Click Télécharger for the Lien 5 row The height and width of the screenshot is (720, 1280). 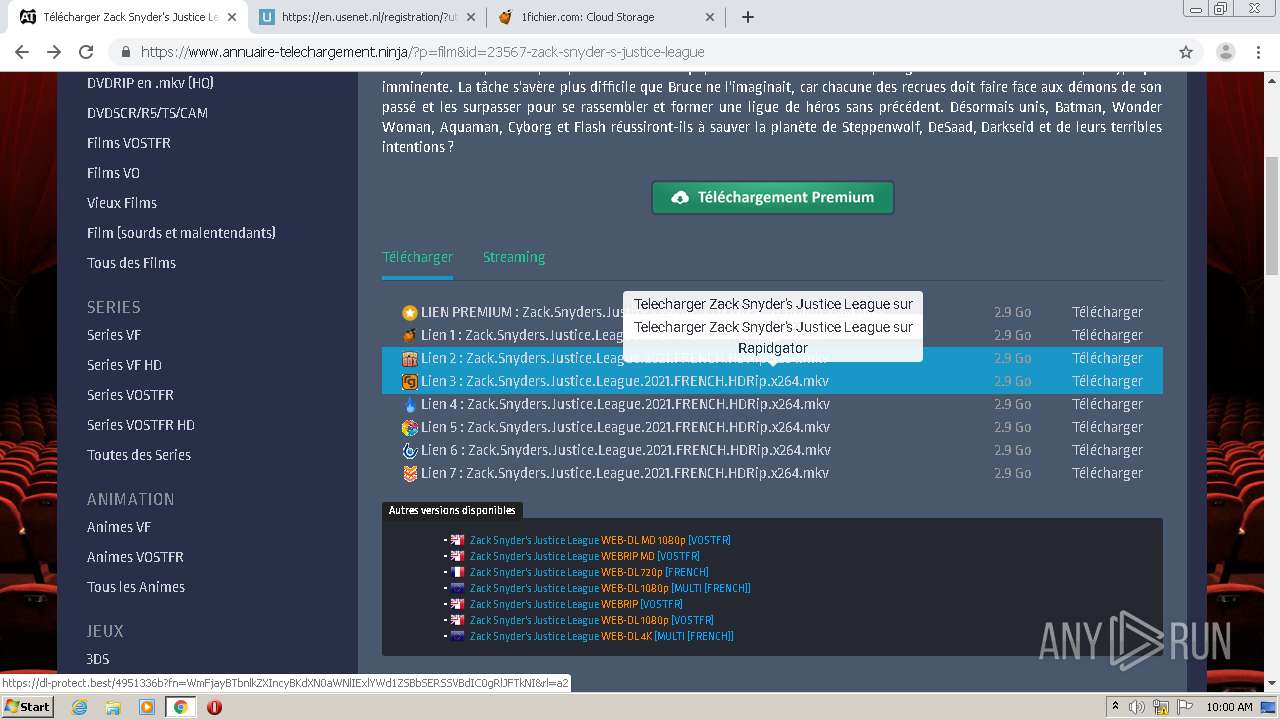(1107, 427)
